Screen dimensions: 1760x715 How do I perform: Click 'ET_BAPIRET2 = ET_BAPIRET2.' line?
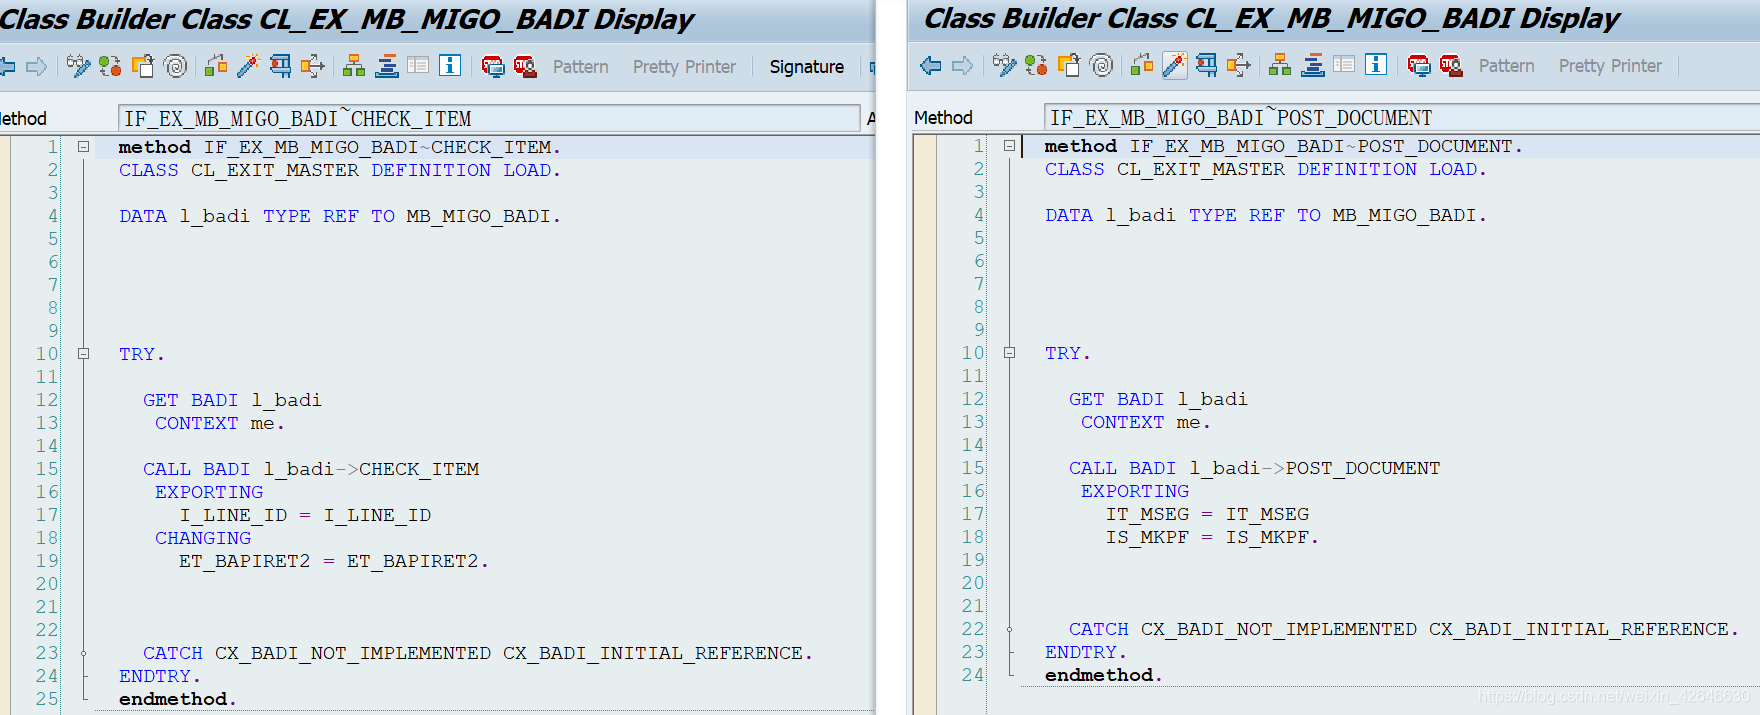pos(334,561)
